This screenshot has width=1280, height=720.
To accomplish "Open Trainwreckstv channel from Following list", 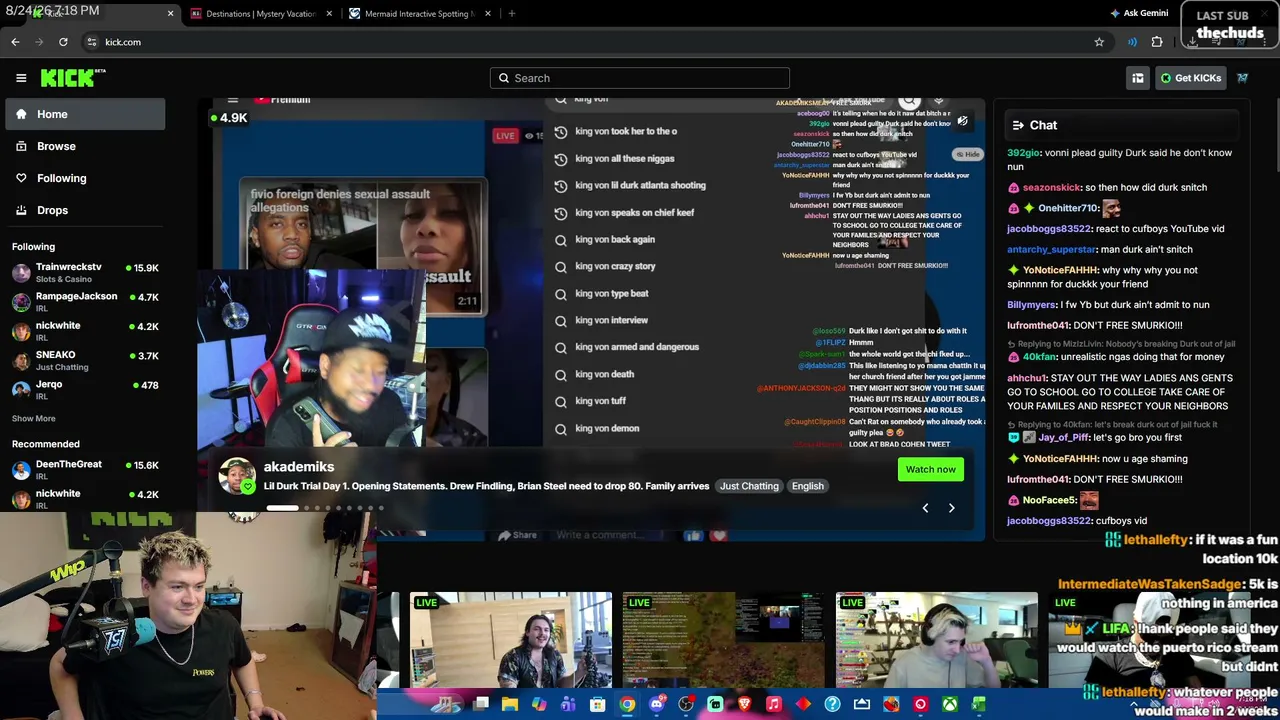I will [85, 272].
